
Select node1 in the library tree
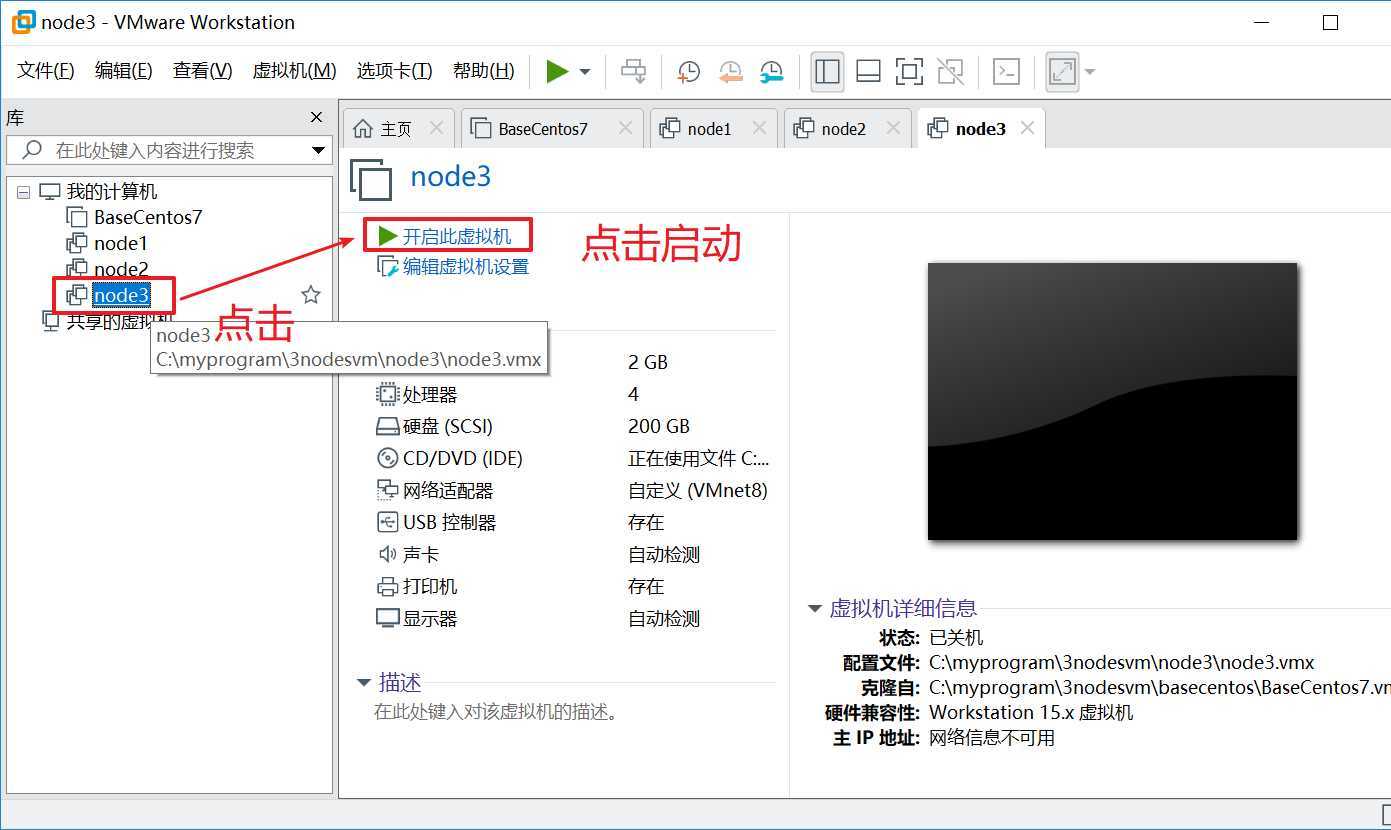click(x=120, y=243)
